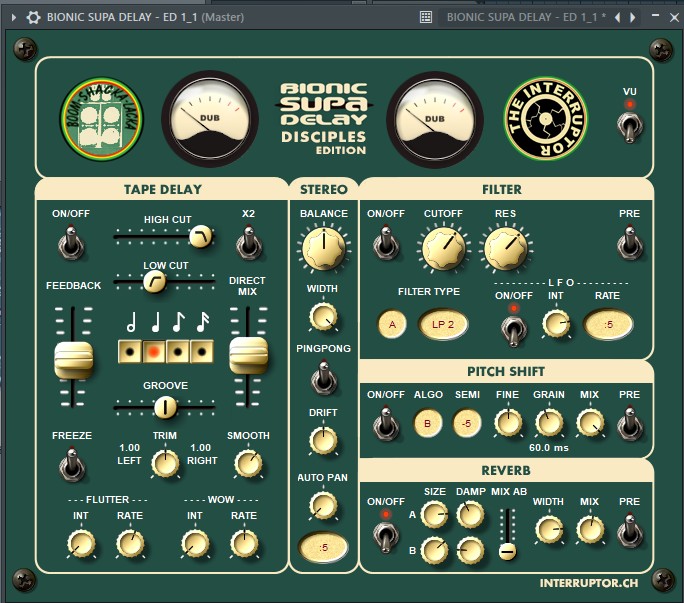Select the next preset arrow
This screenshot has height=603, width=684.
coord(633,17)
